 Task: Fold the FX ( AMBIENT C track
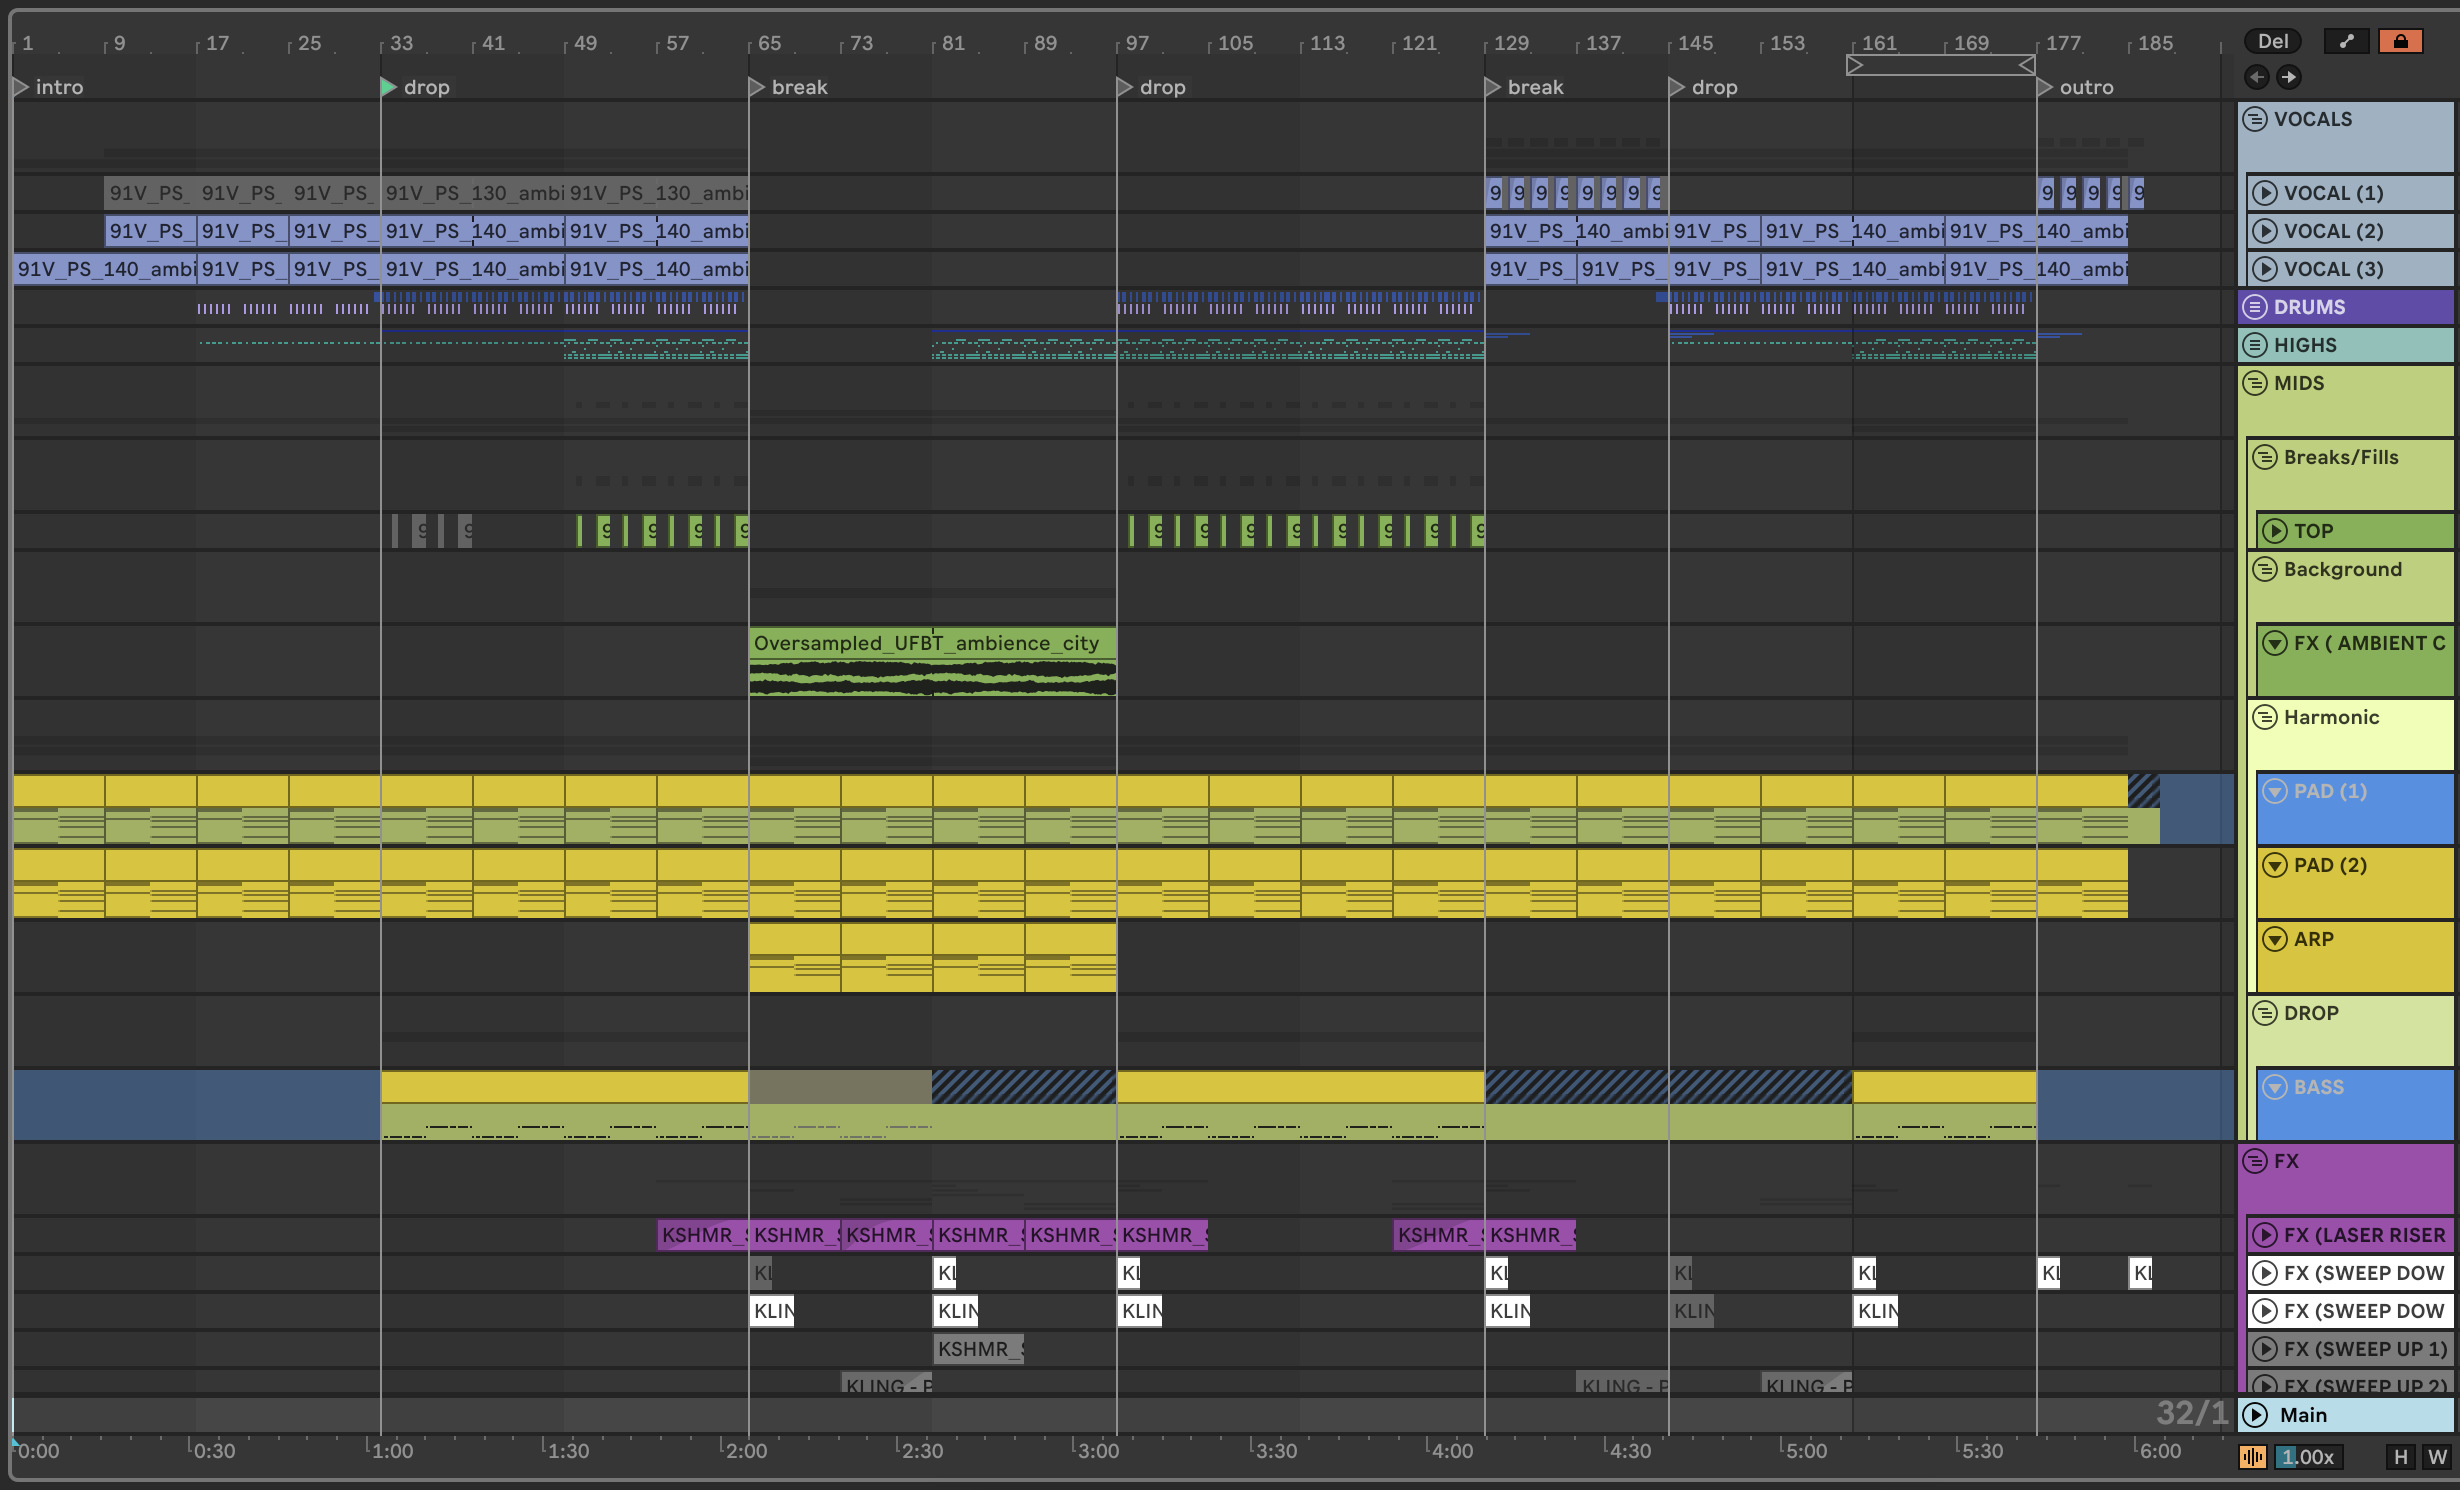(2276, 643)
